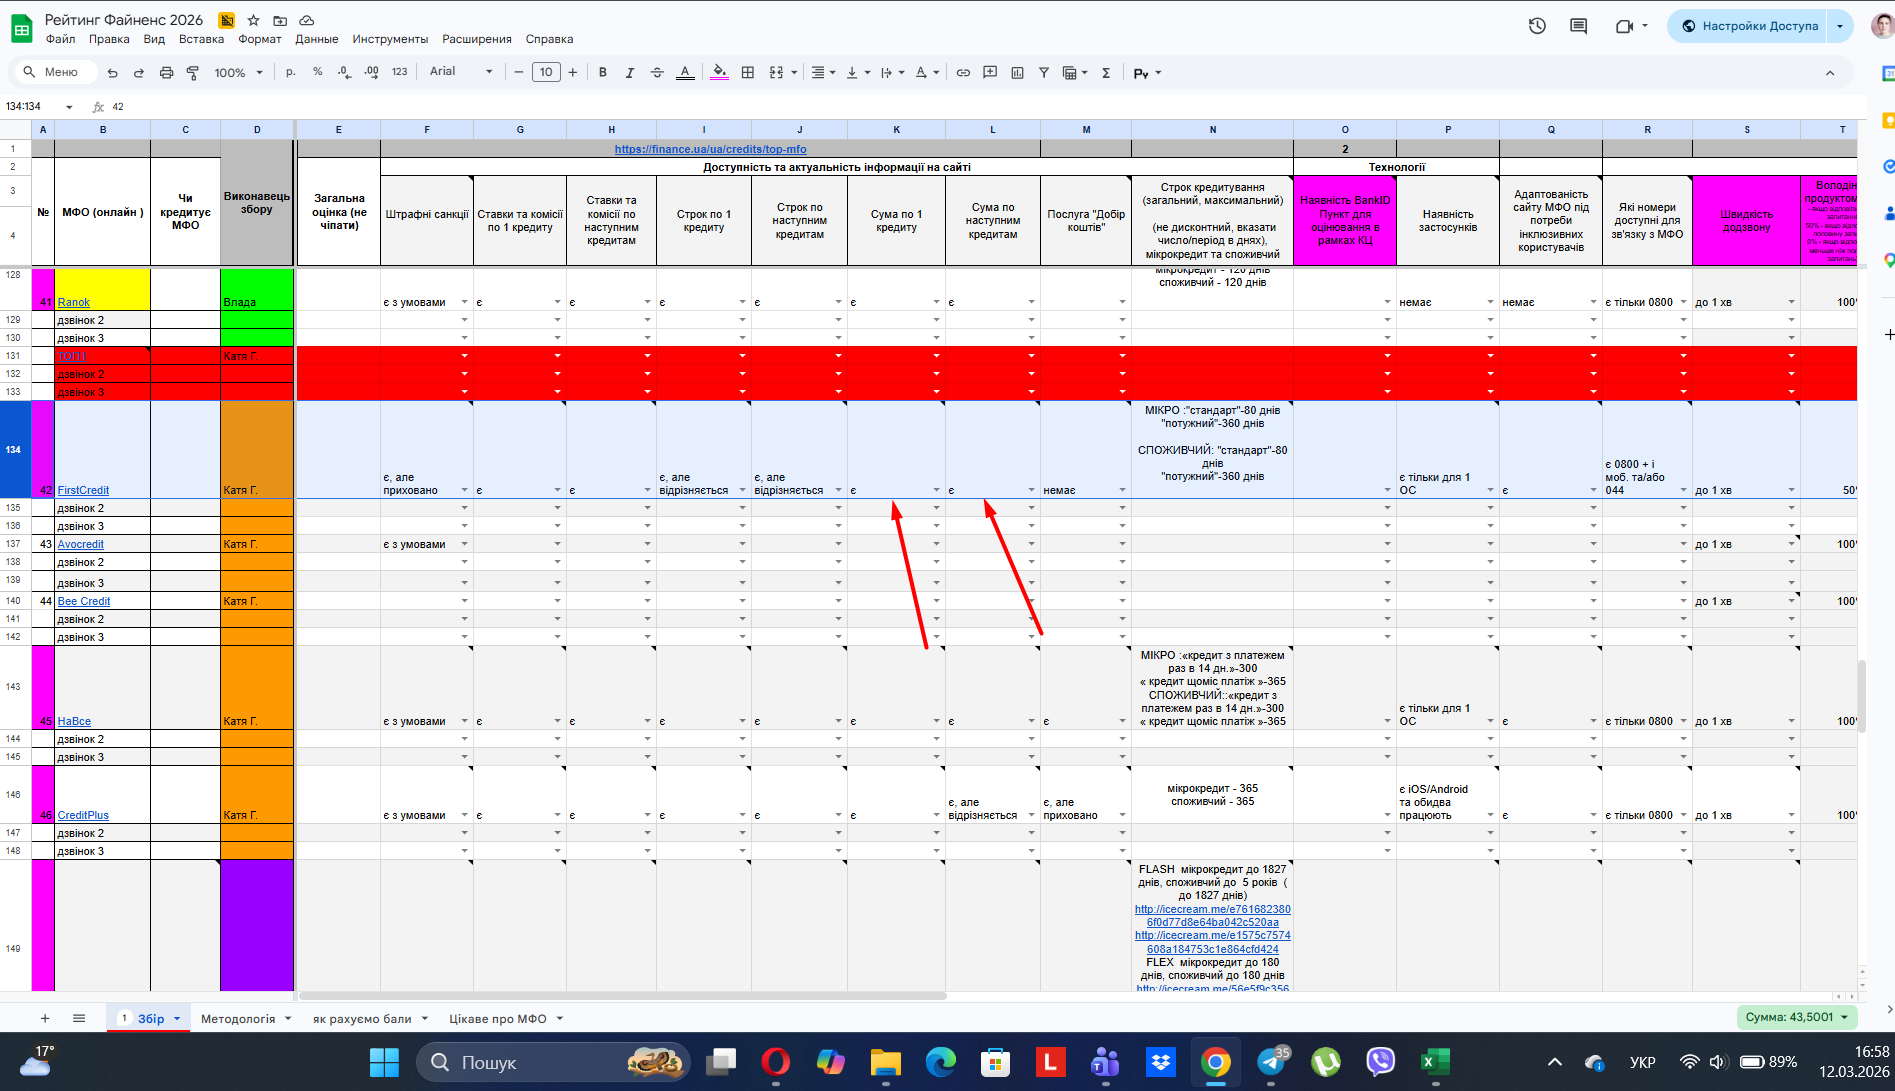The image size is (1895, 1091).
Task: Click the borders grid icon
Action: point(747,73)
